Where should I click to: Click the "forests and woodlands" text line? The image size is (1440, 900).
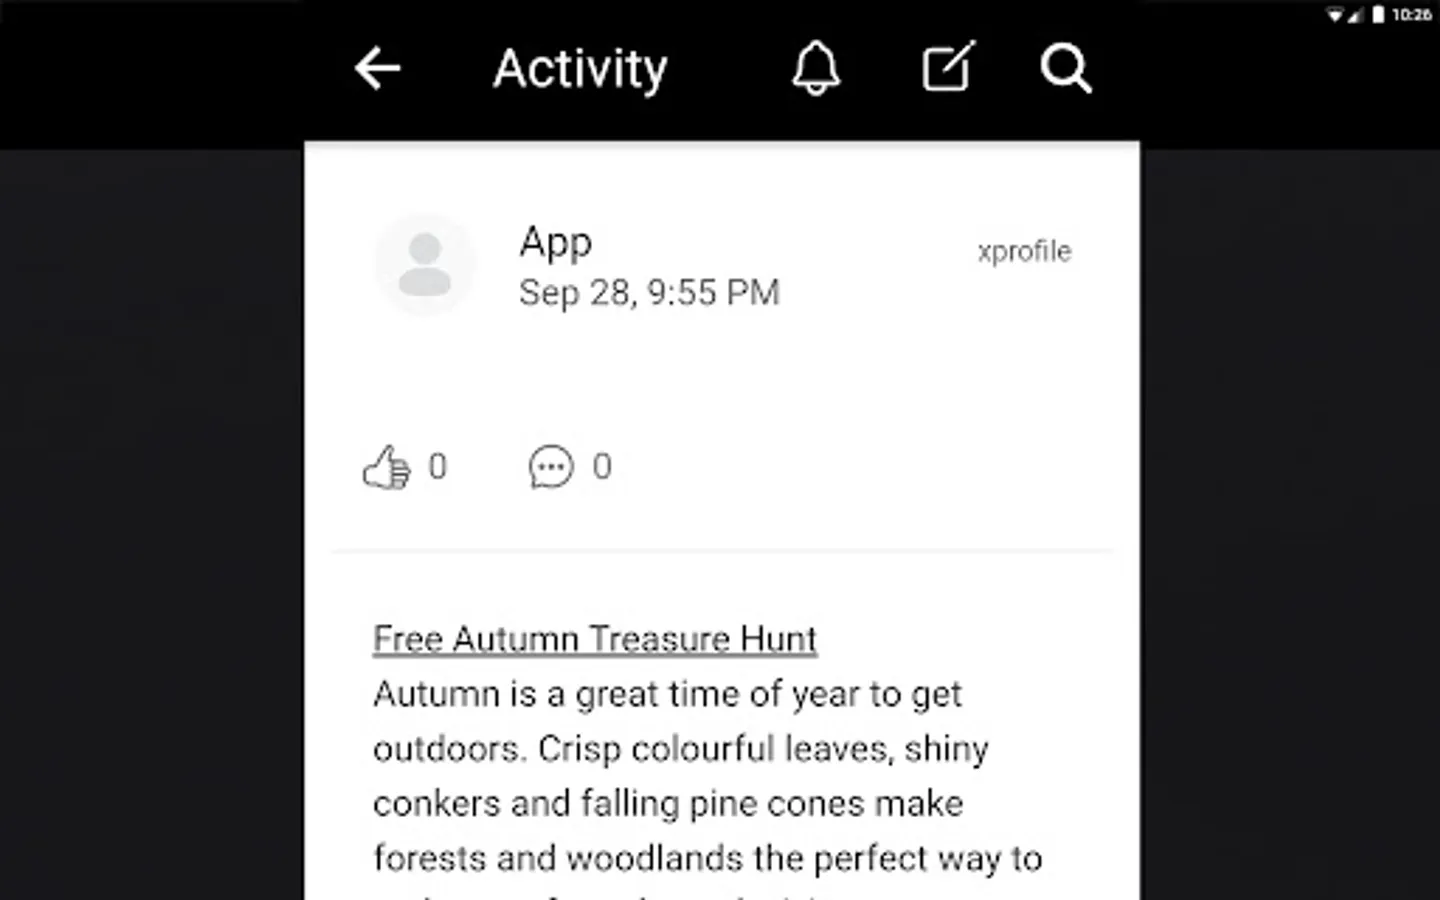point(708,858)
